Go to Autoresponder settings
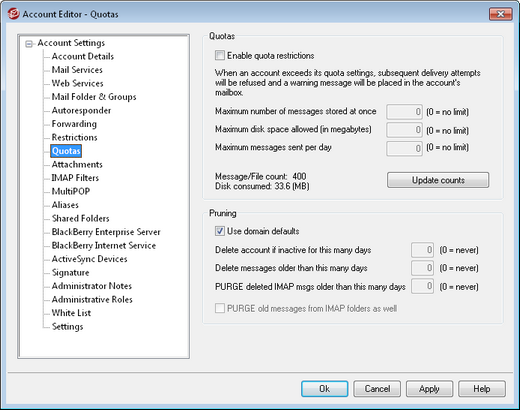520x410 pixels. (81, 110)
